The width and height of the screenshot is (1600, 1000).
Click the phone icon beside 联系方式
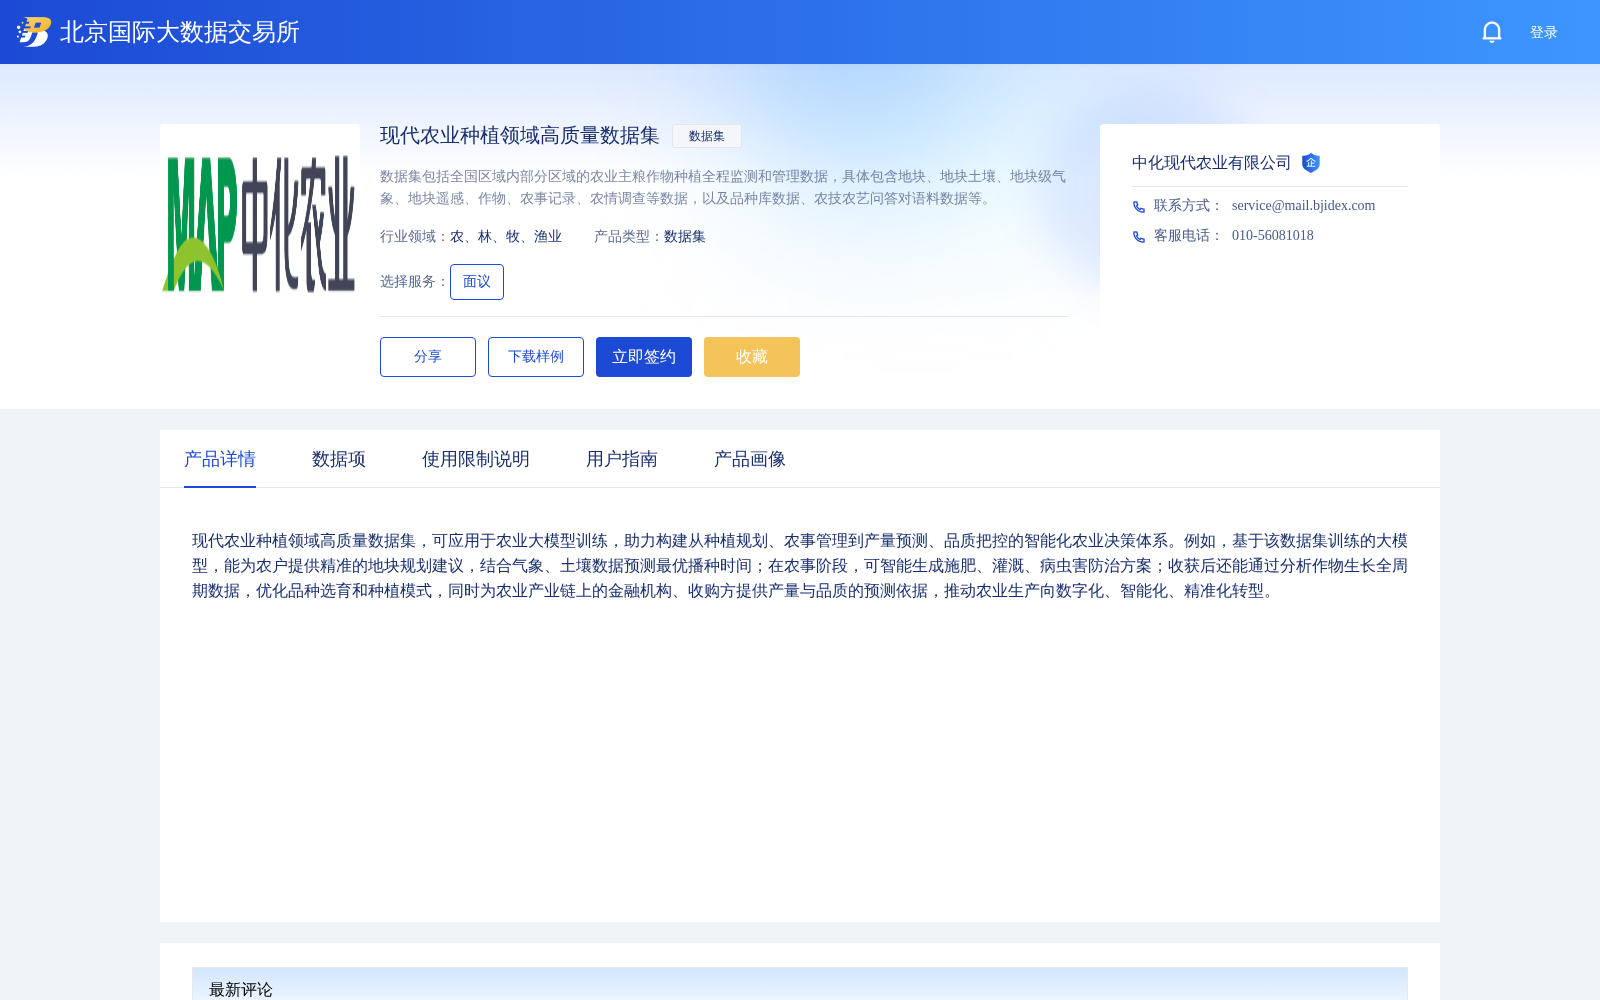tap(1139, 206)
